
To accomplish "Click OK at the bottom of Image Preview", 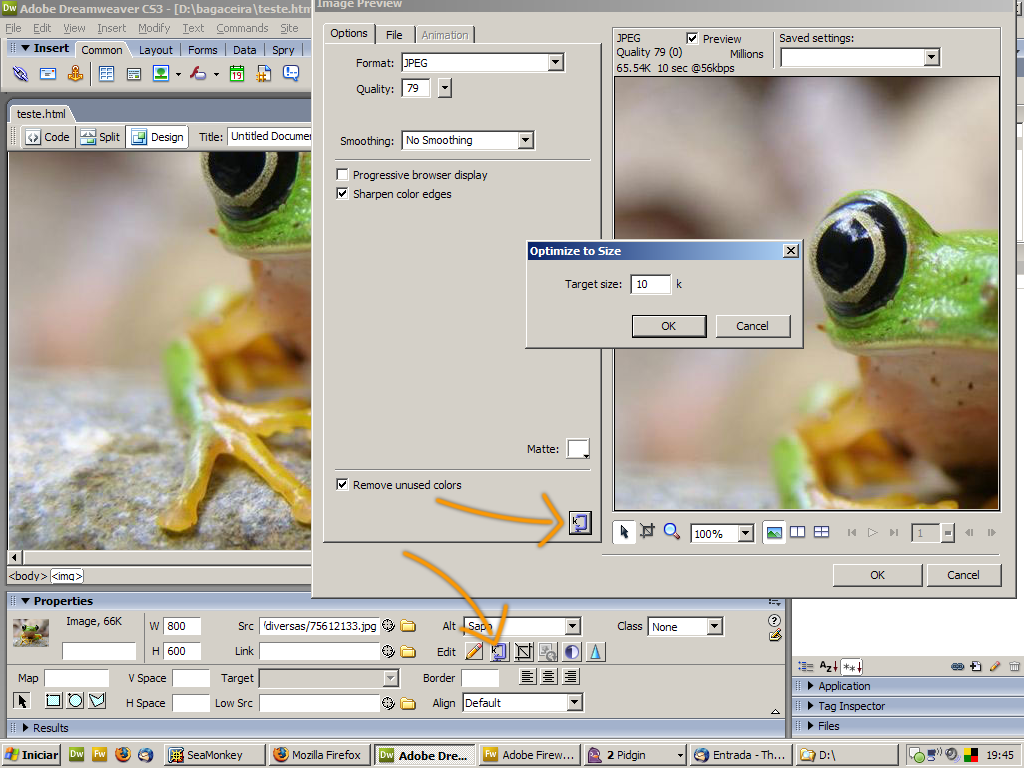I will pos(877,575).
